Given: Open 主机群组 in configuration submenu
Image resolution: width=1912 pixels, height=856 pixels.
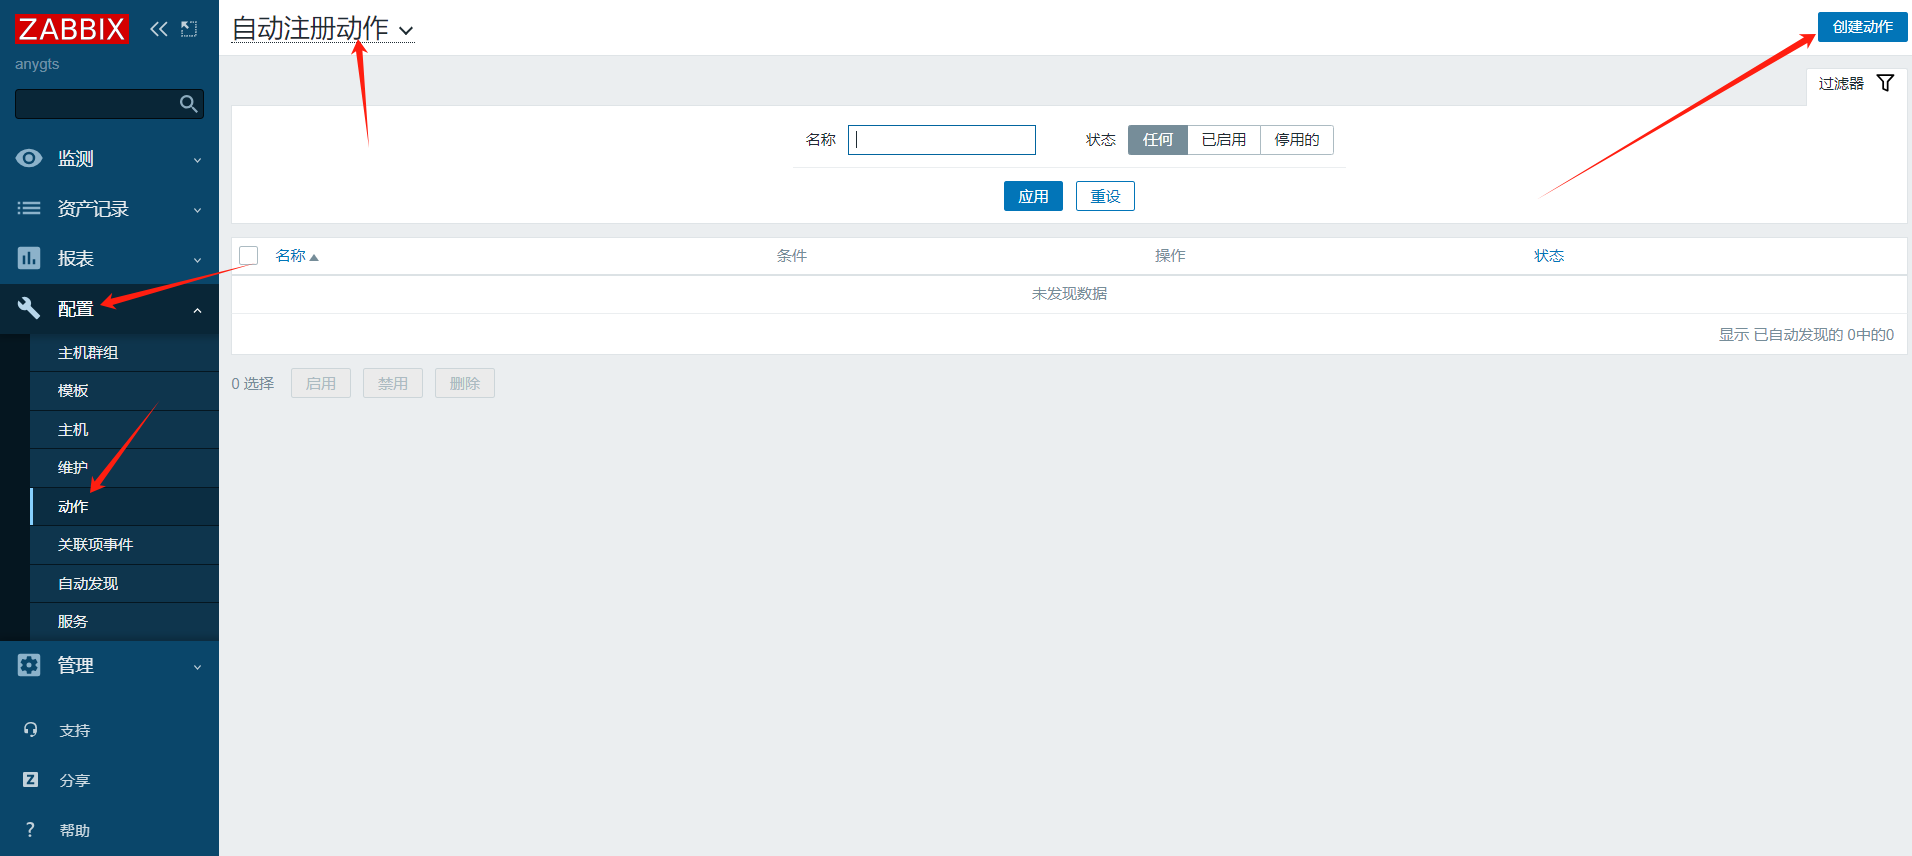Looking at the screenshot, I should [x=88, y=353].
